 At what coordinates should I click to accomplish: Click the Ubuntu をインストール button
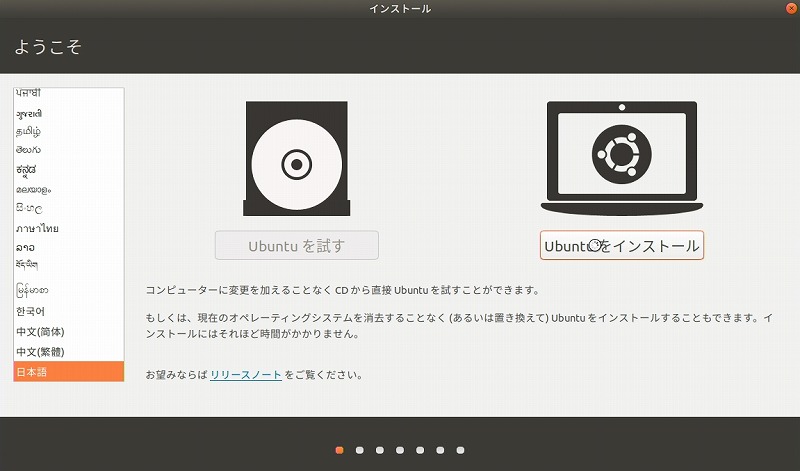[621, 245]
